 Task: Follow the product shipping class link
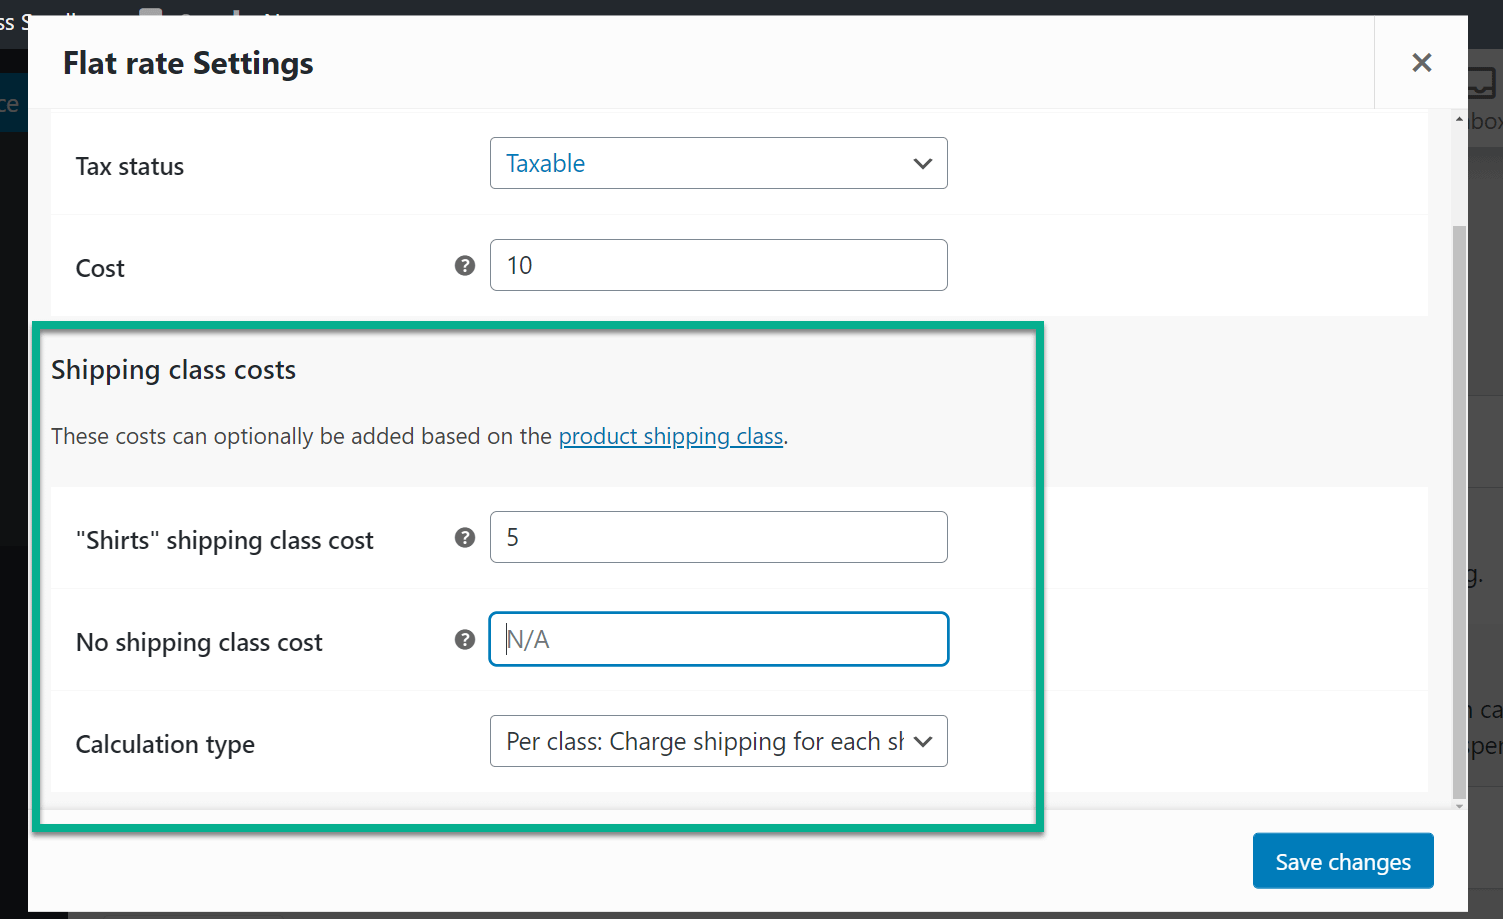[671, 436]
